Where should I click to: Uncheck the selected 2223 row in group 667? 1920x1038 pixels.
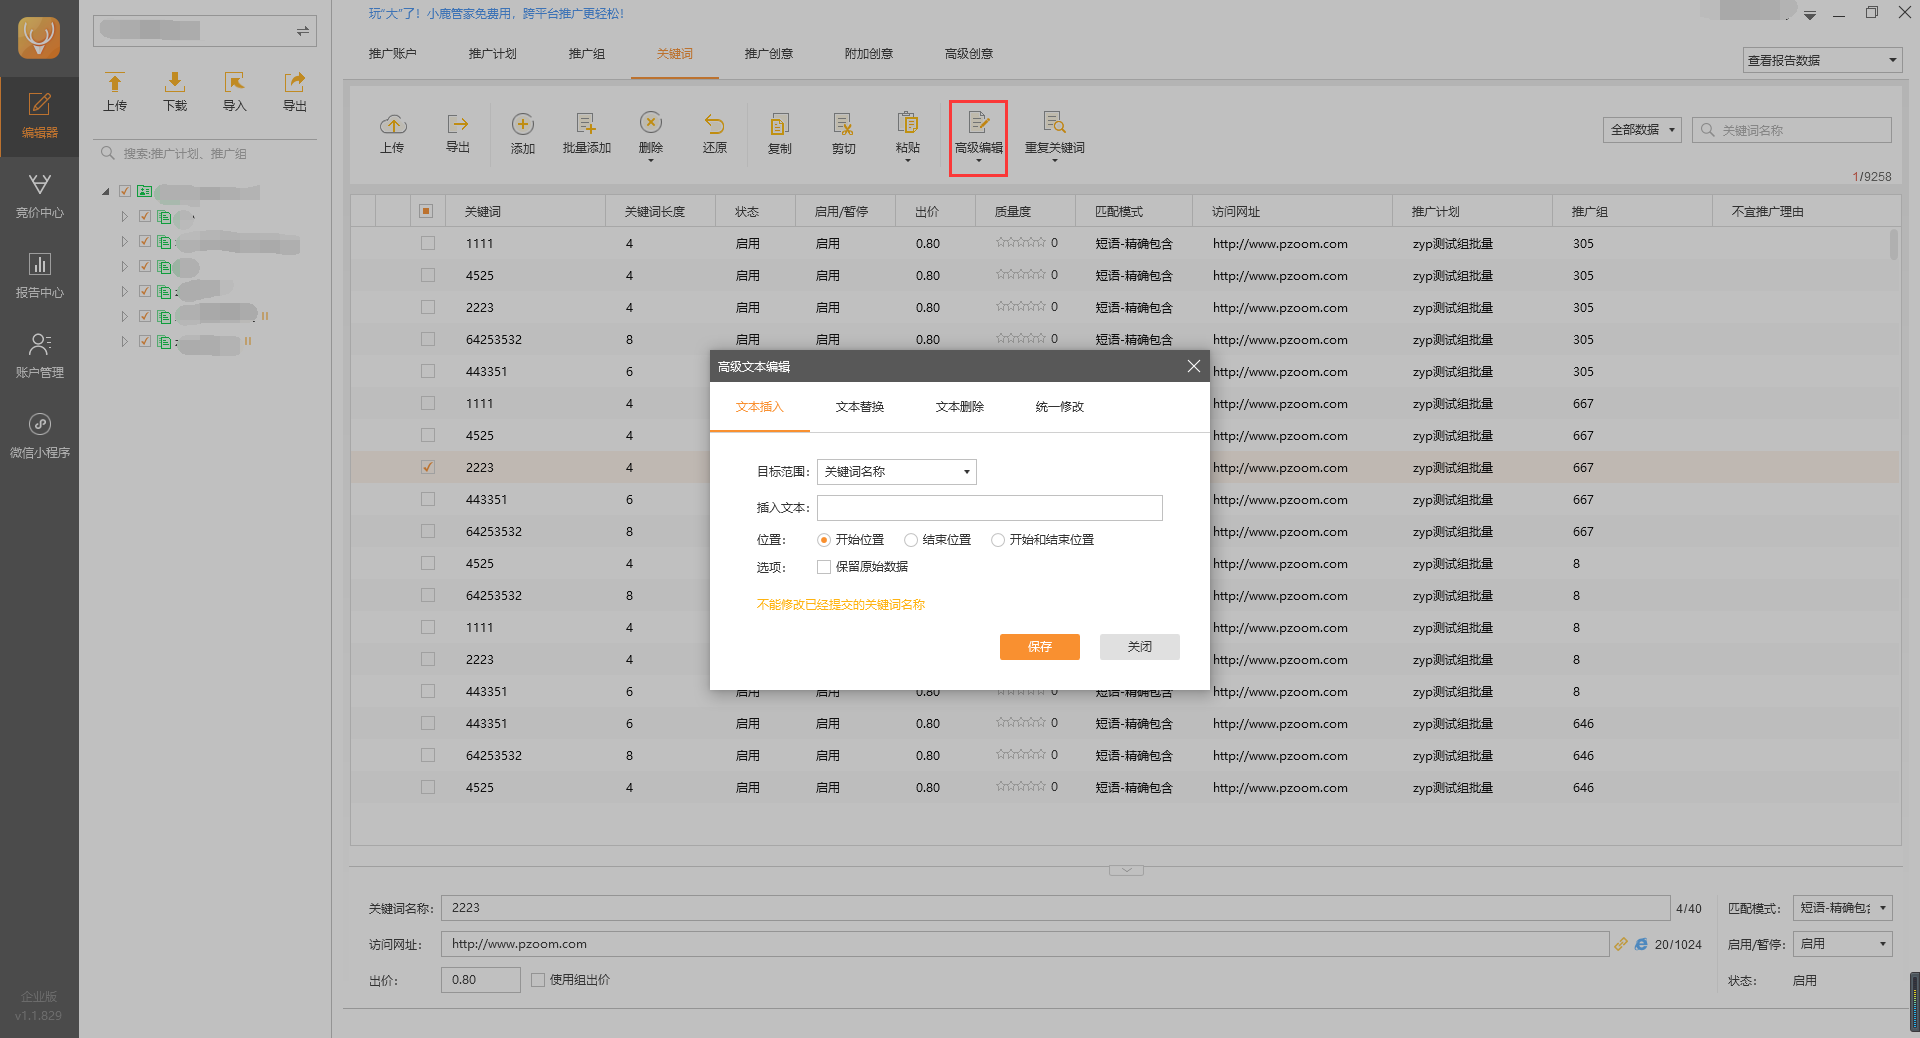[x=428, y=467]
